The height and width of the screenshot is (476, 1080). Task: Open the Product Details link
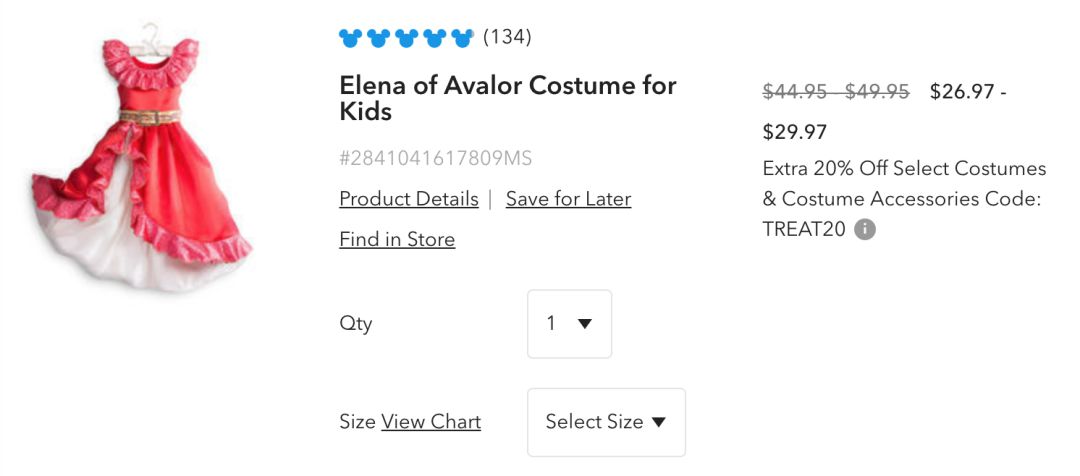409,199
